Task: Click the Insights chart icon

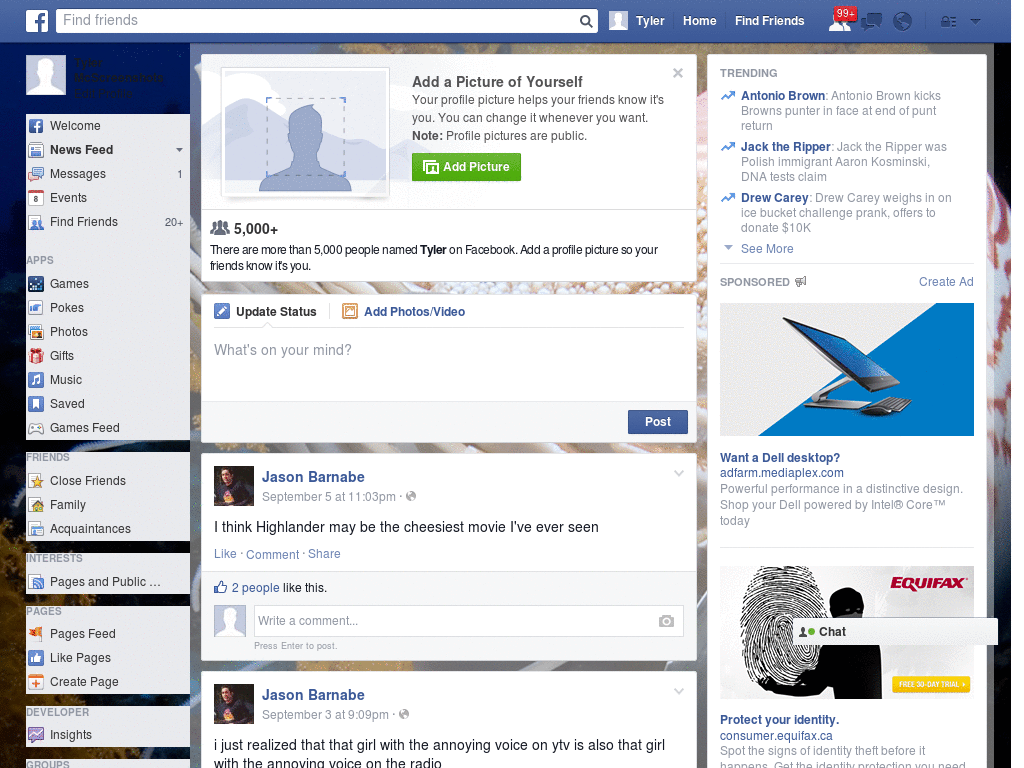Action: [x=36, y=735]
